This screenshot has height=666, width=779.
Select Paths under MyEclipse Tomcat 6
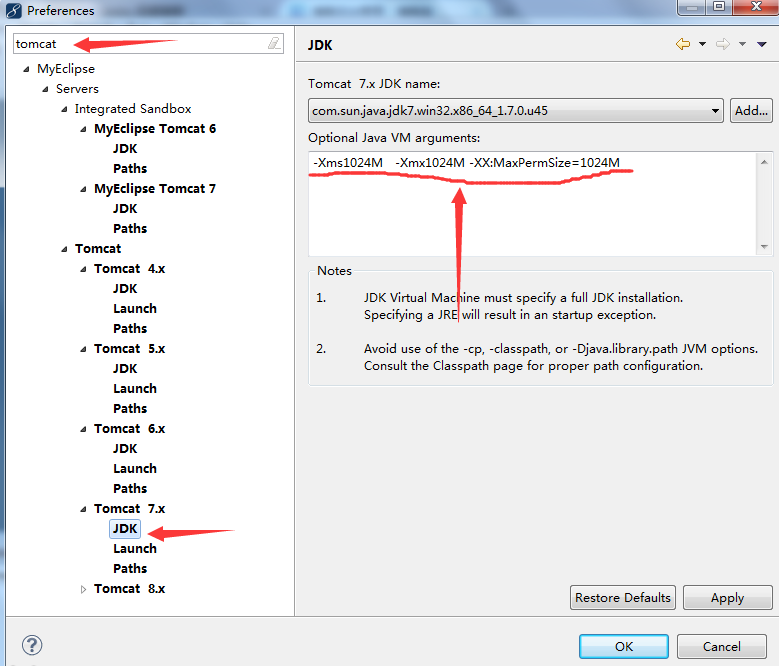click(x=130, y=168)
